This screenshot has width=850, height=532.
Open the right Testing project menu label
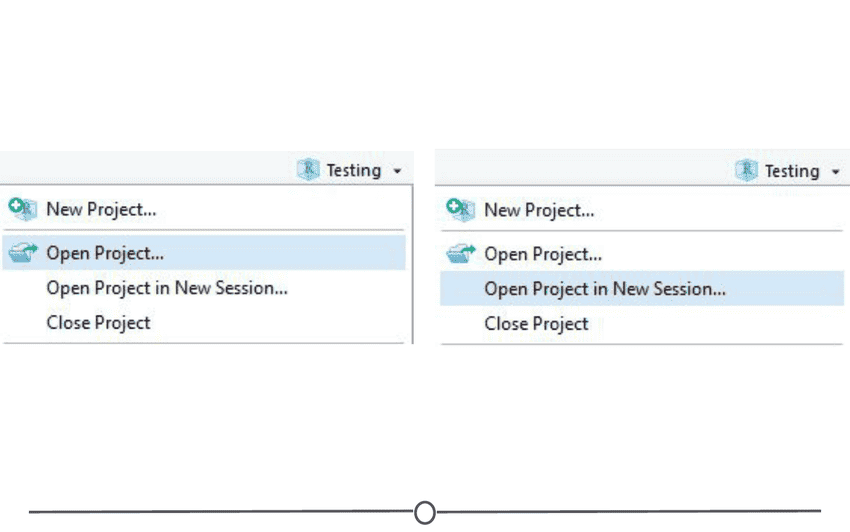792,171
